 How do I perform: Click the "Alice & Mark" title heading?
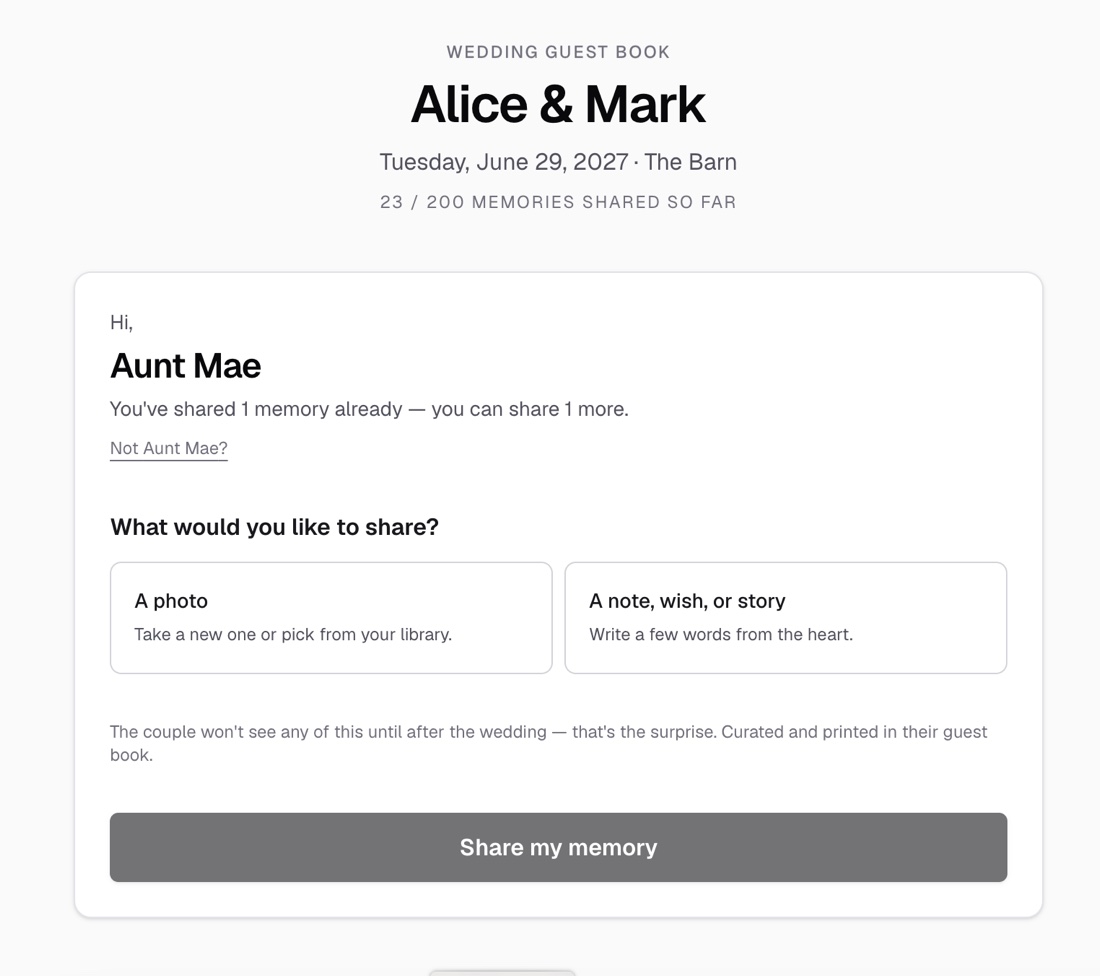tap(558, 105)
